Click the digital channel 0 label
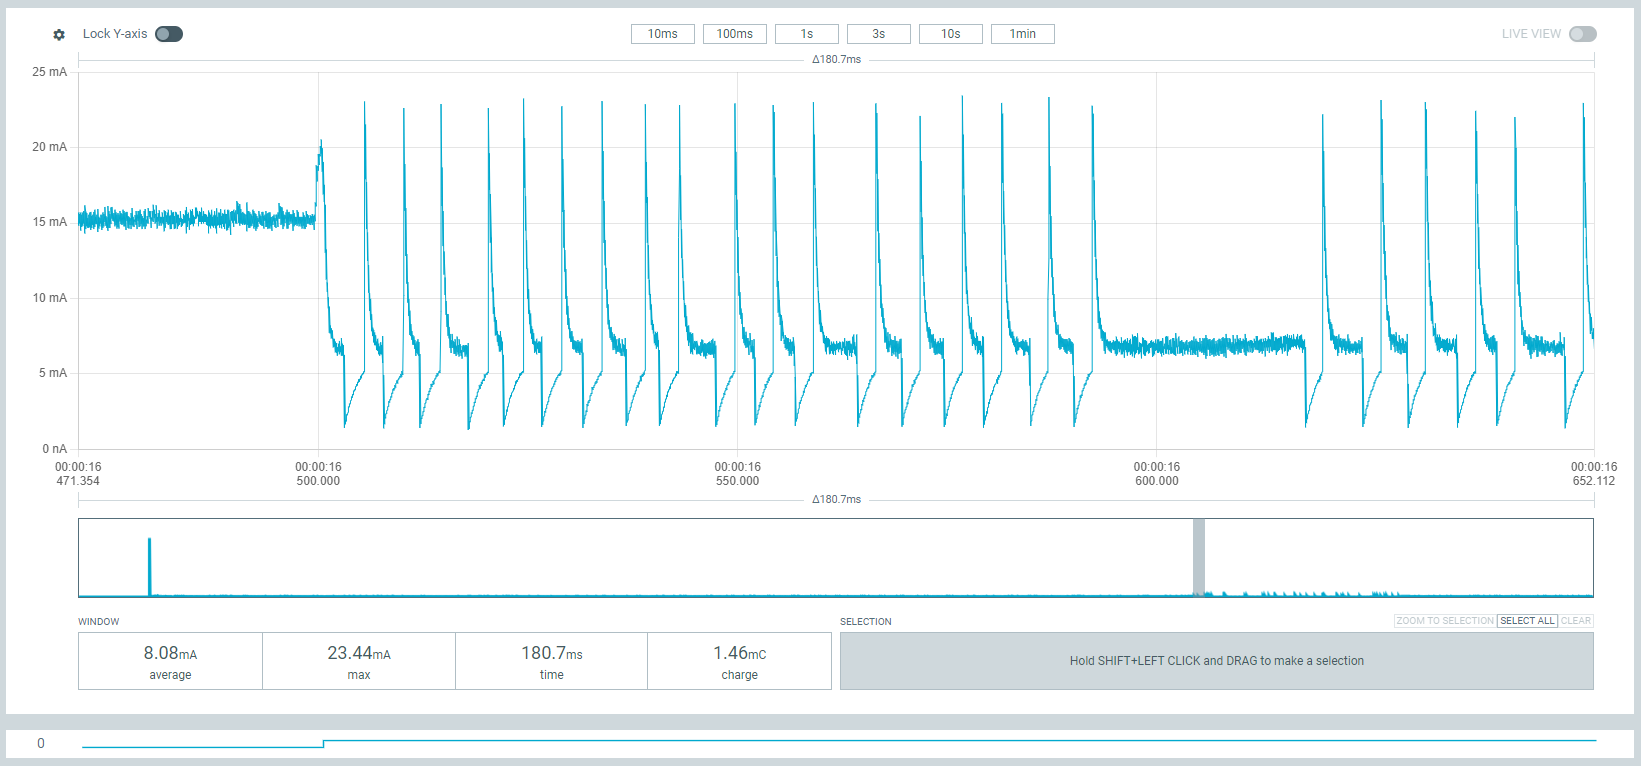The width and height of the screenshot is (1641, 766). click(41, 743)
